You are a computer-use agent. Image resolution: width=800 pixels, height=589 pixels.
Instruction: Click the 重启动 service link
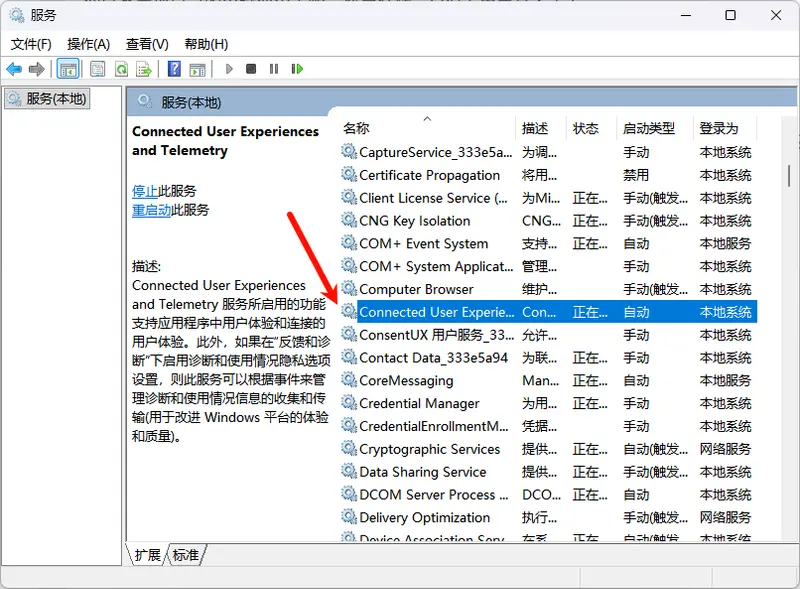(x=151, y=210)
